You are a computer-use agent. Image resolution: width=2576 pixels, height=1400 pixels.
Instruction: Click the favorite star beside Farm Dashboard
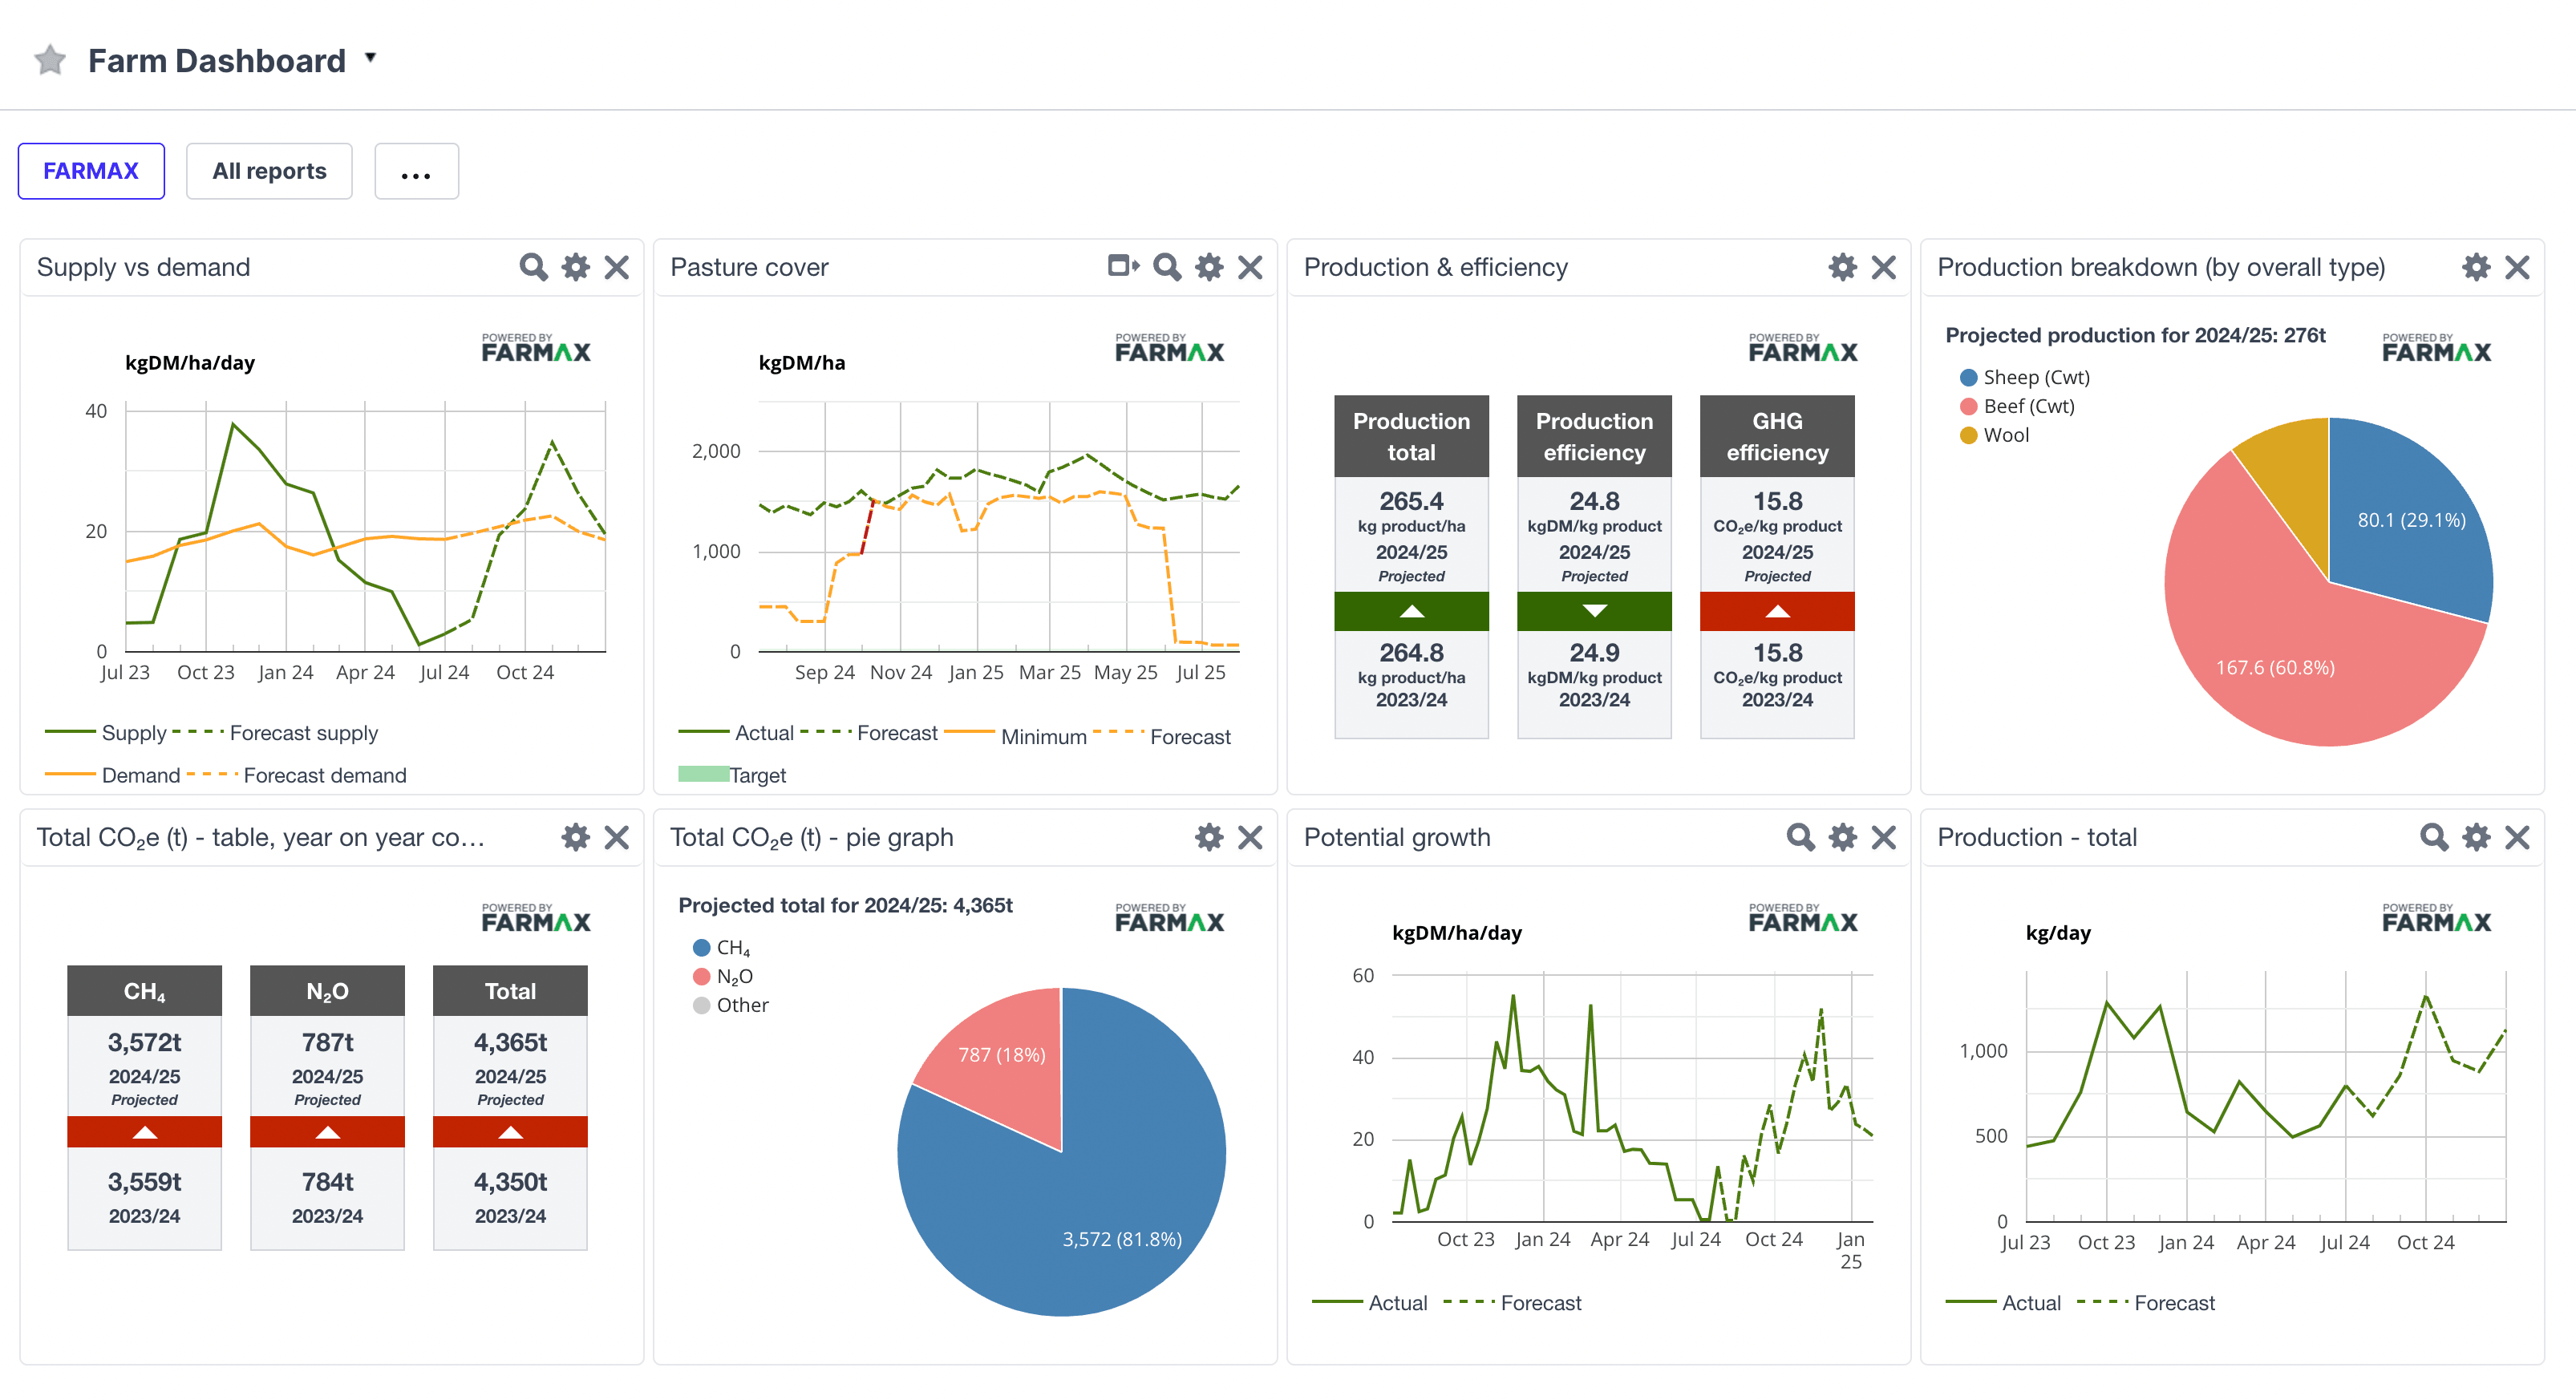(x=50, y=60)
